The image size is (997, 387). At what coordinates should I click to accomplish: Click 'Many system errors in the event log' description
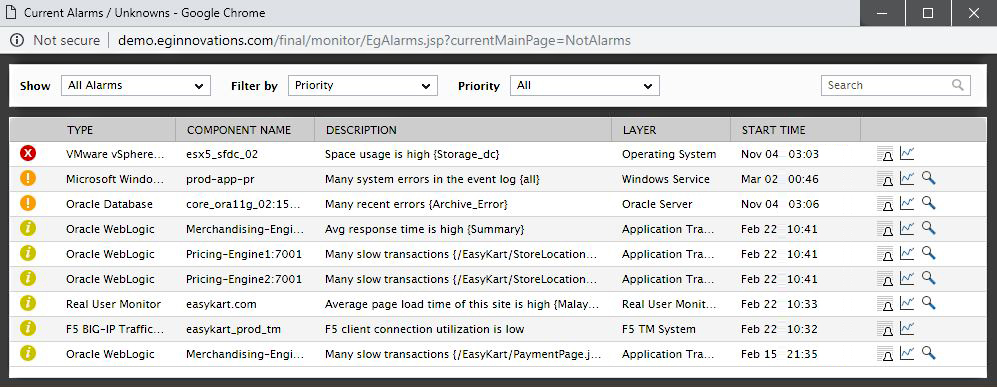[x=432, y=179]
